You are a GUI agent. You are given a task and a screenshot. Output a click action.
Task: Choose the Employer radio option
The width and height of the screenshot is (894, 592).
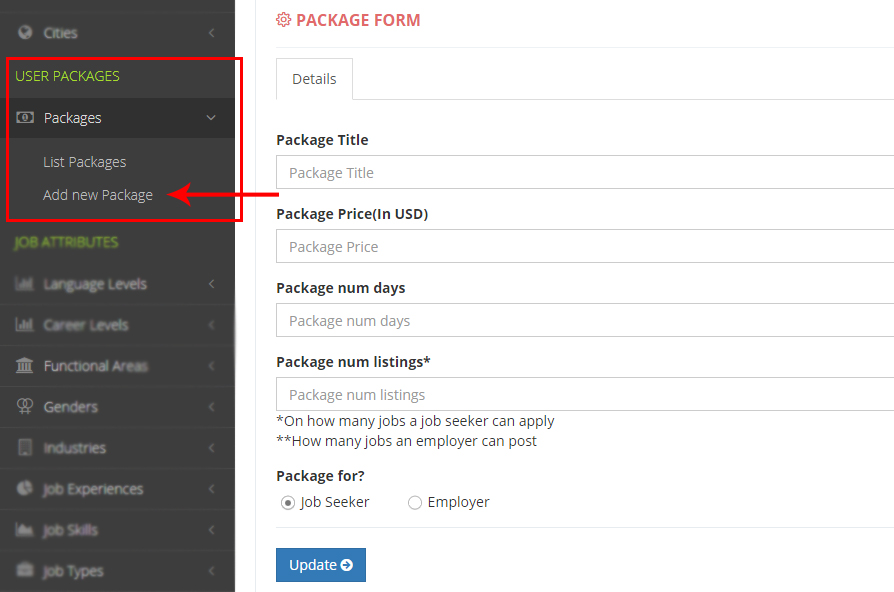coord(415,503)
